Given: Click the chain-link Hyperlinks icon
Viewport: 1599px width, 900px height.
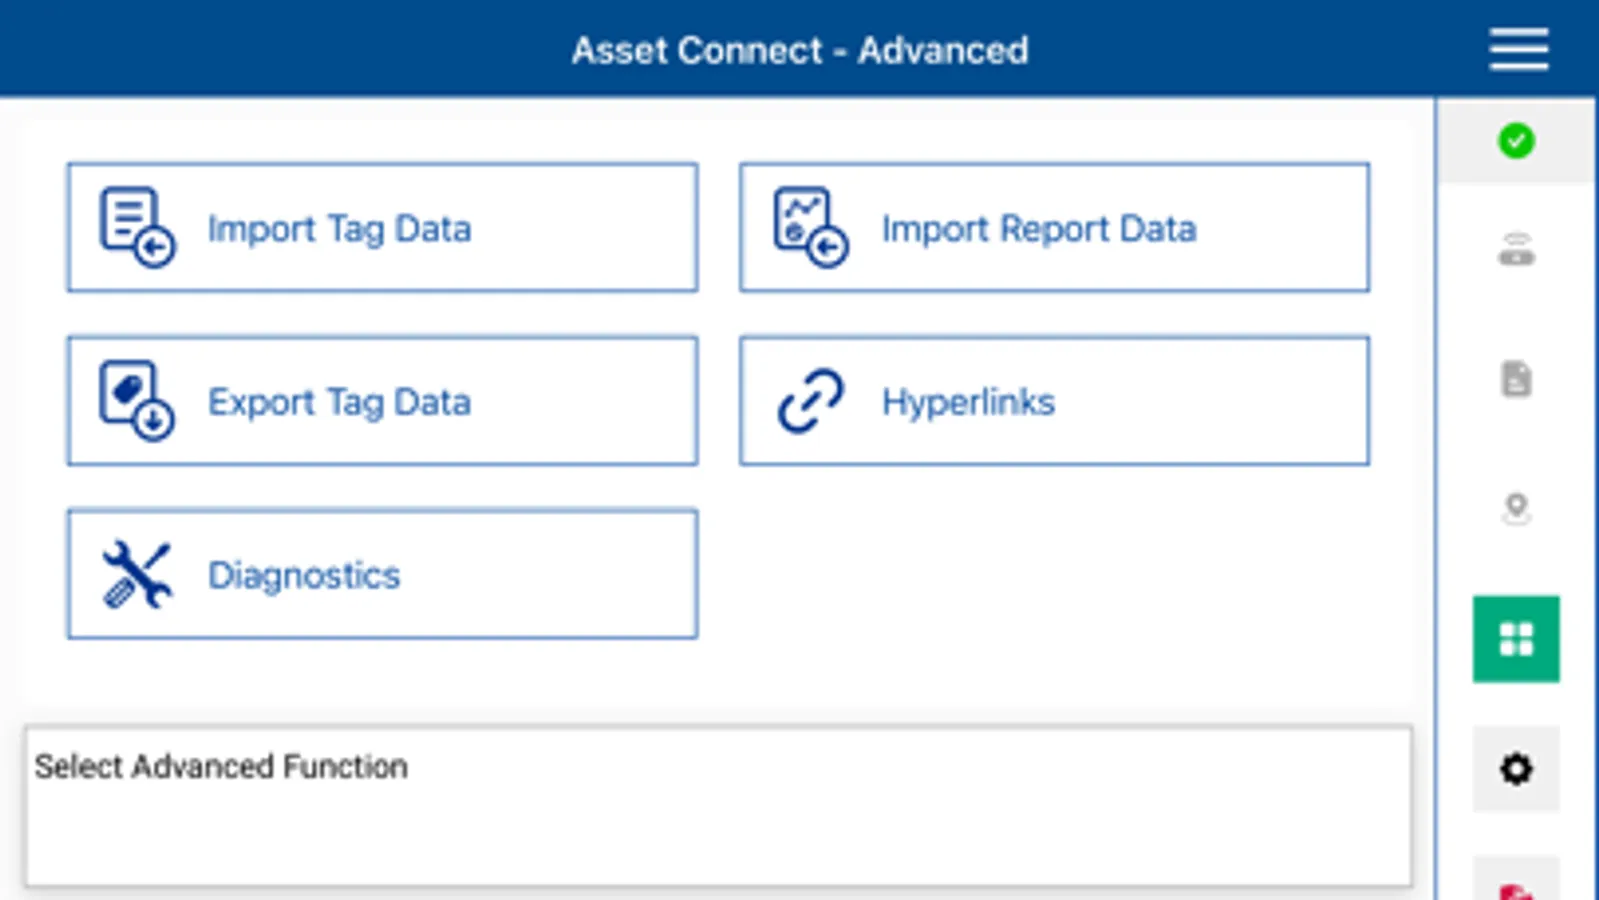Looking at the screenshot, I should tap(810, 401).
